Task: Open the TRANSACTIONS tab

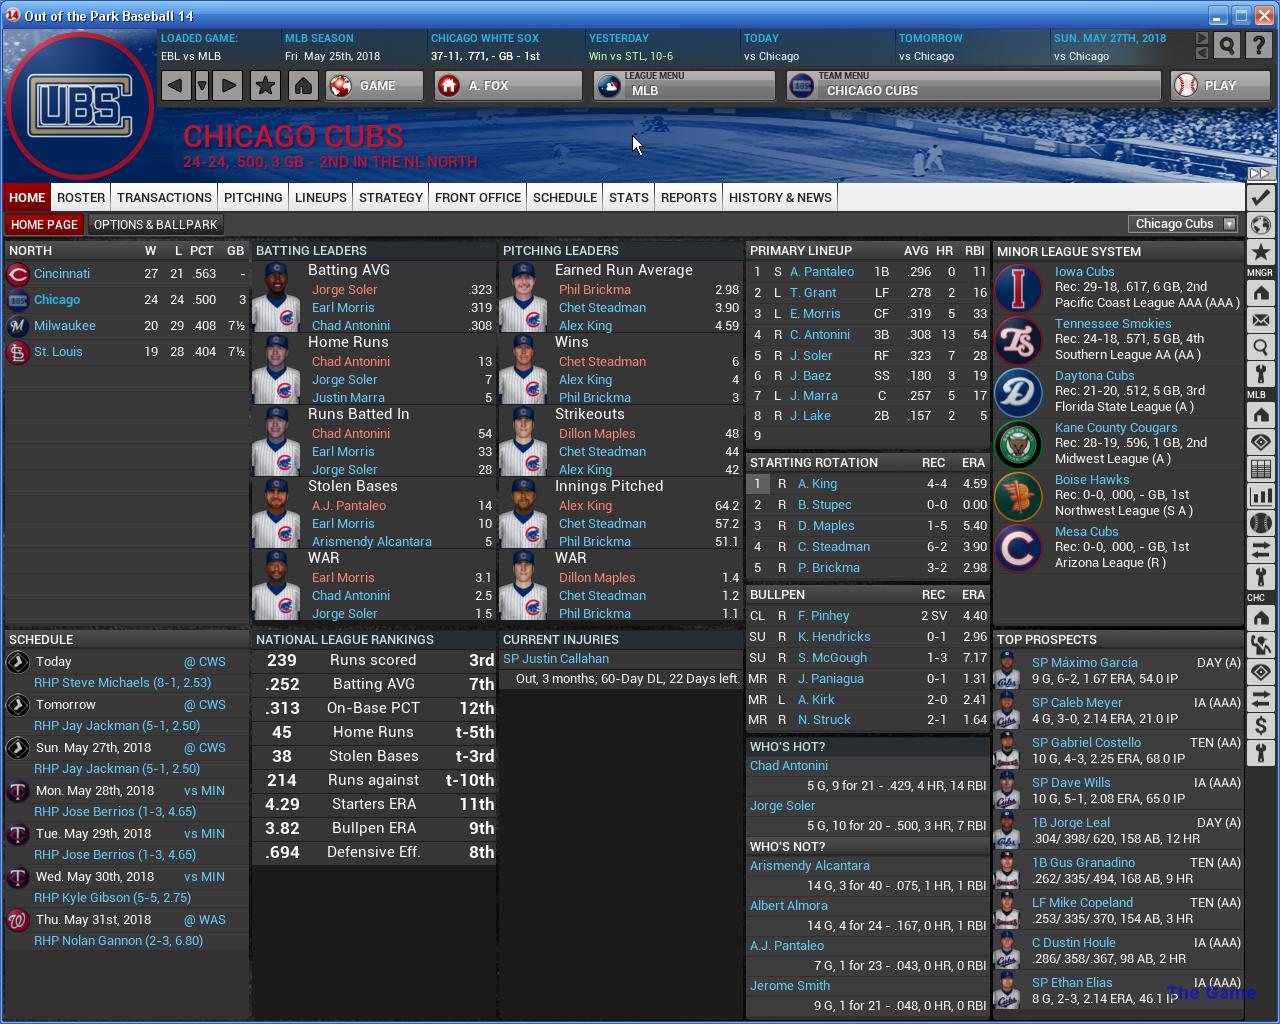Action: tap(164, 197)
